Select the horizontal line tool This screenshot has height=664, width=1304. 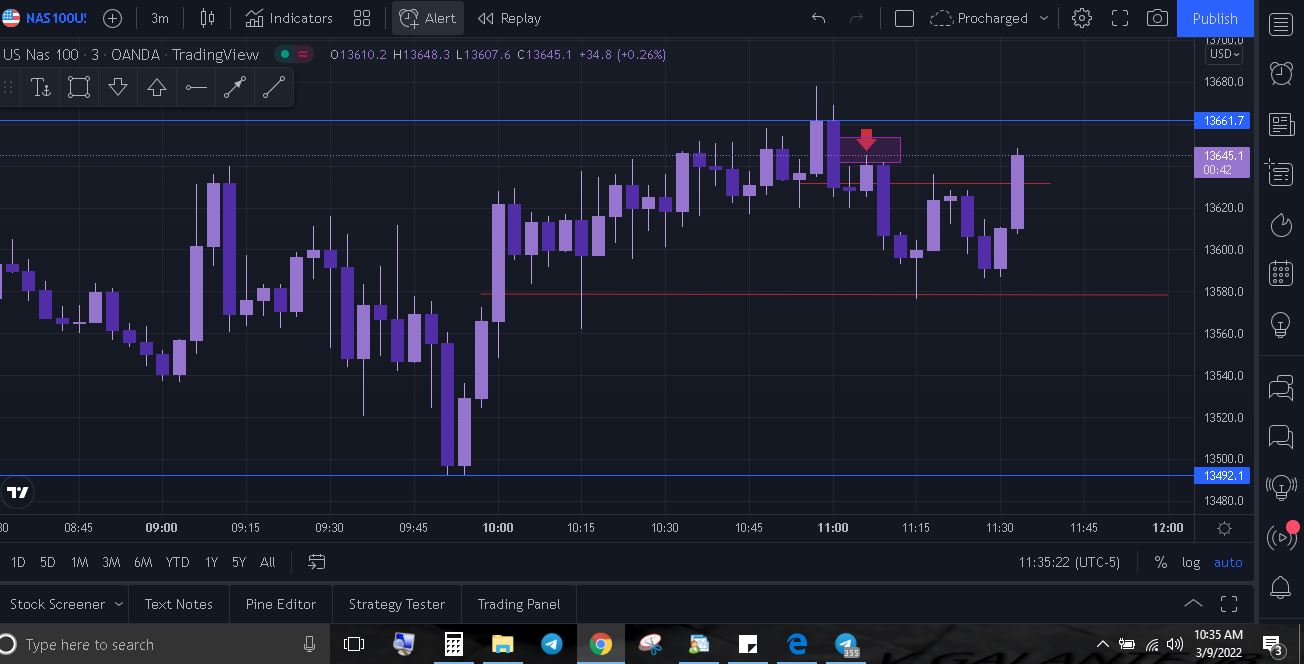coord(196,88)
